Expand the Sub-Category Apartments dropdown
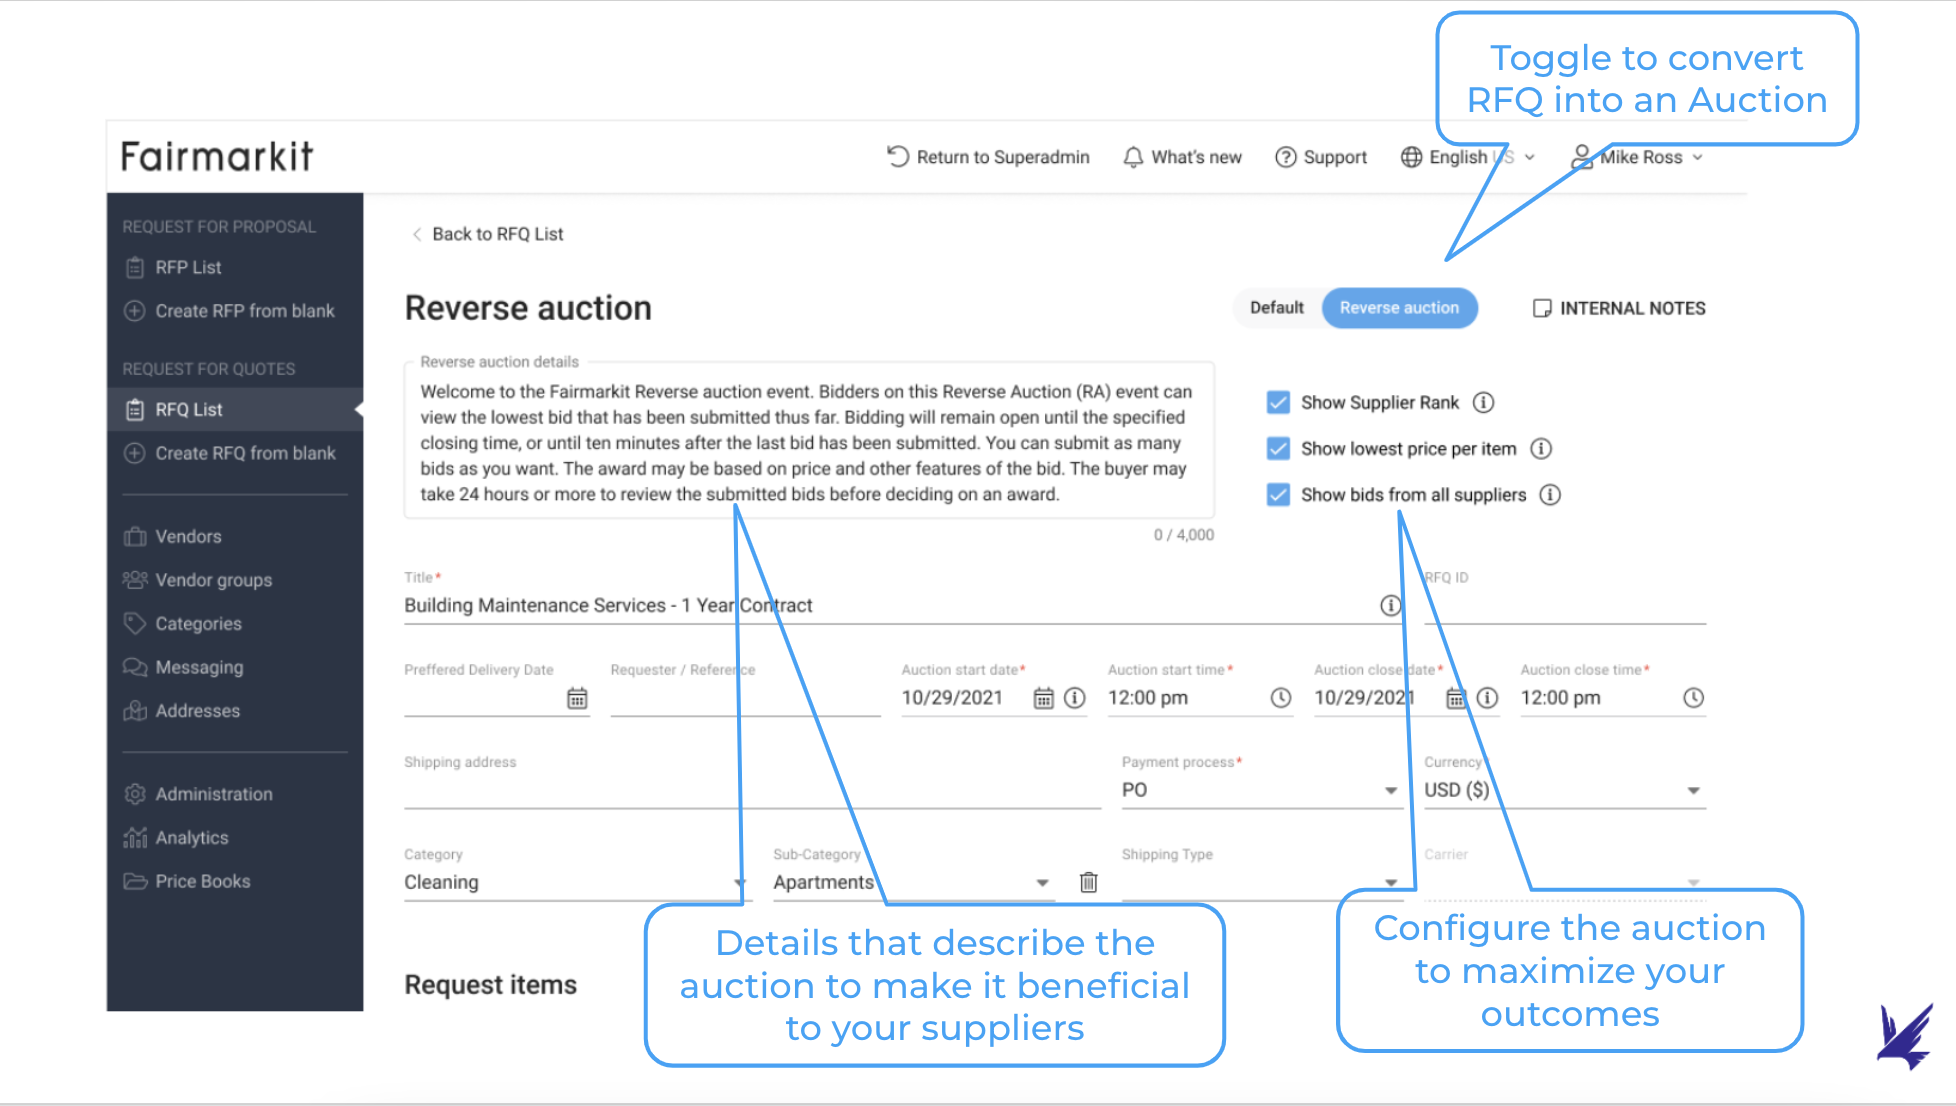This screenshot has height=1106, width=1956. coord(1042,882)
